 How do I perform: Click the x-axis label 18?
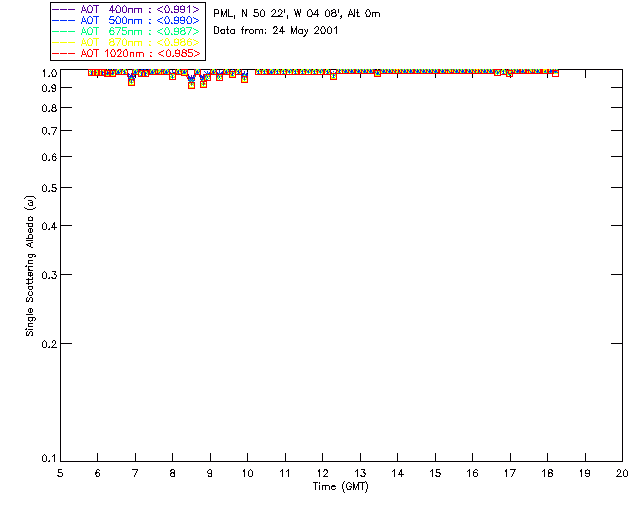(x=547, y=473)
